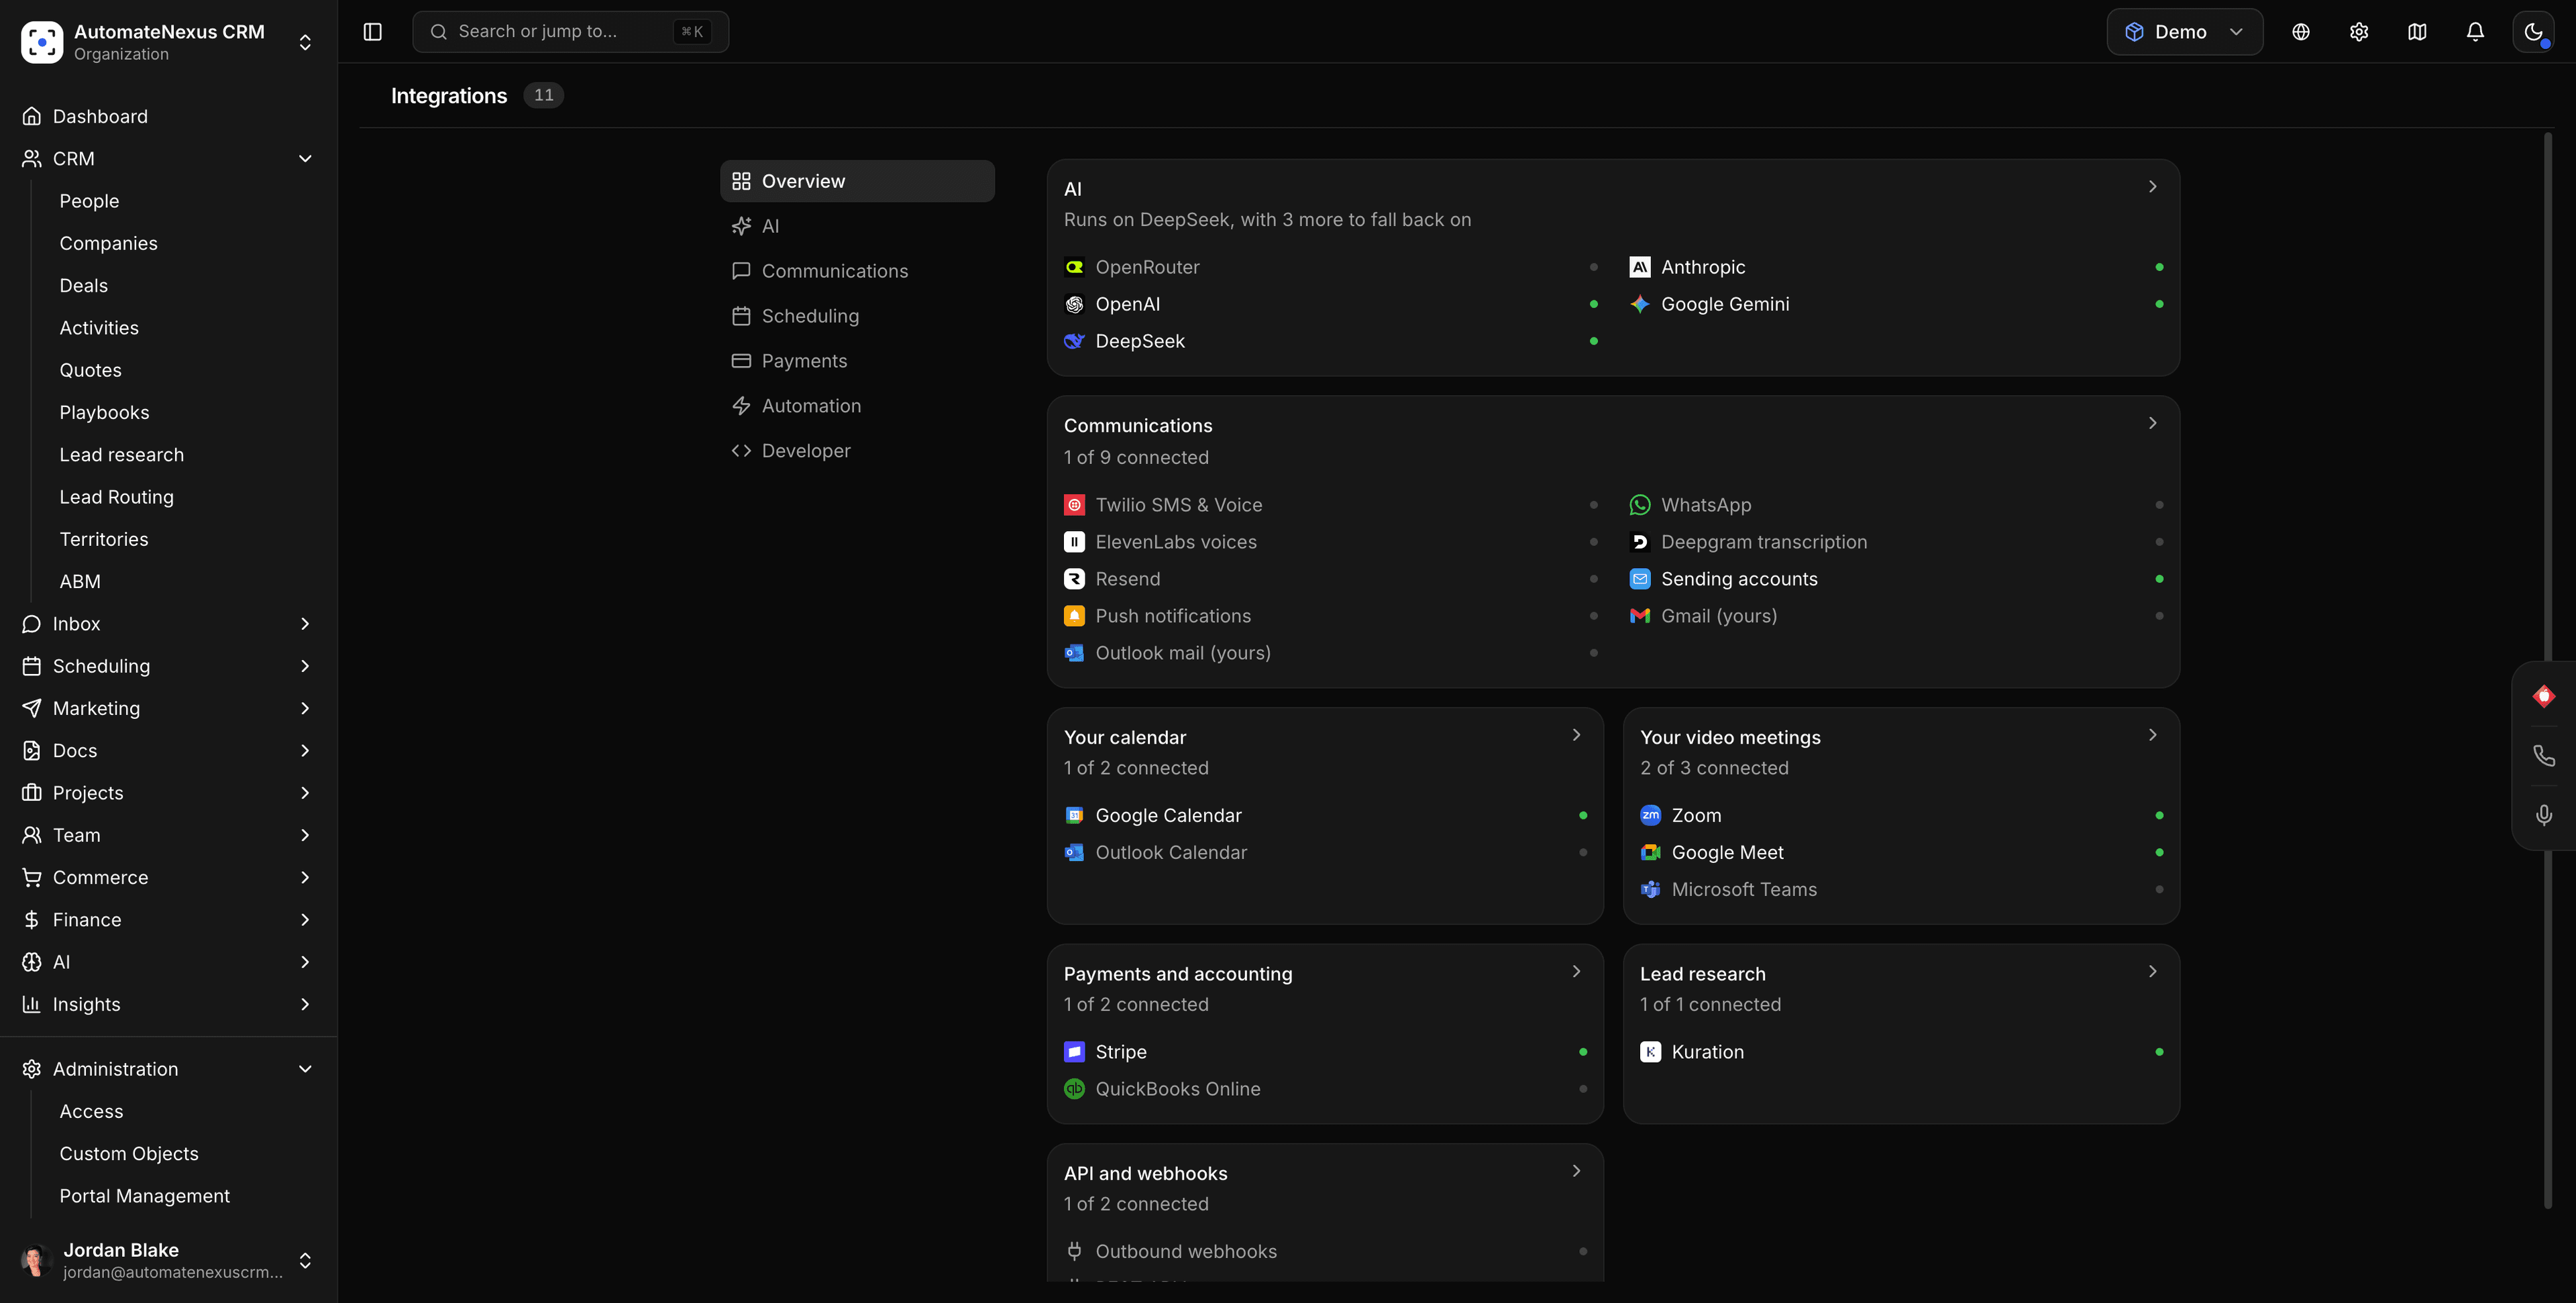2576x1303 pixels.
Task: Toggle the sidebar panel icon
Action: [372, 32]
